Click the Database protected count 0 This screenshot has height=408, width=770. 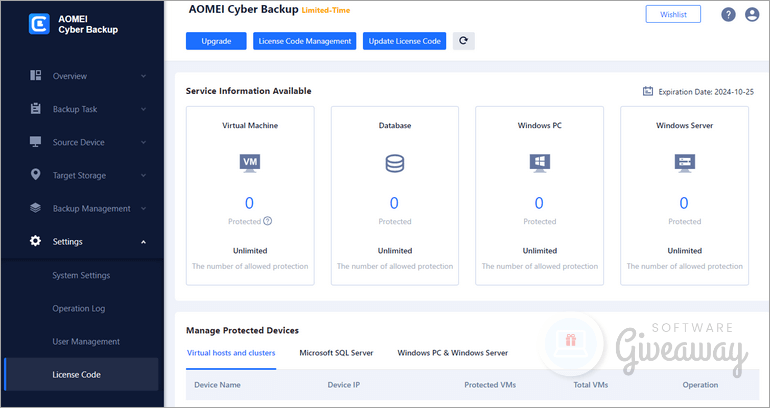[x=394, y=203]
